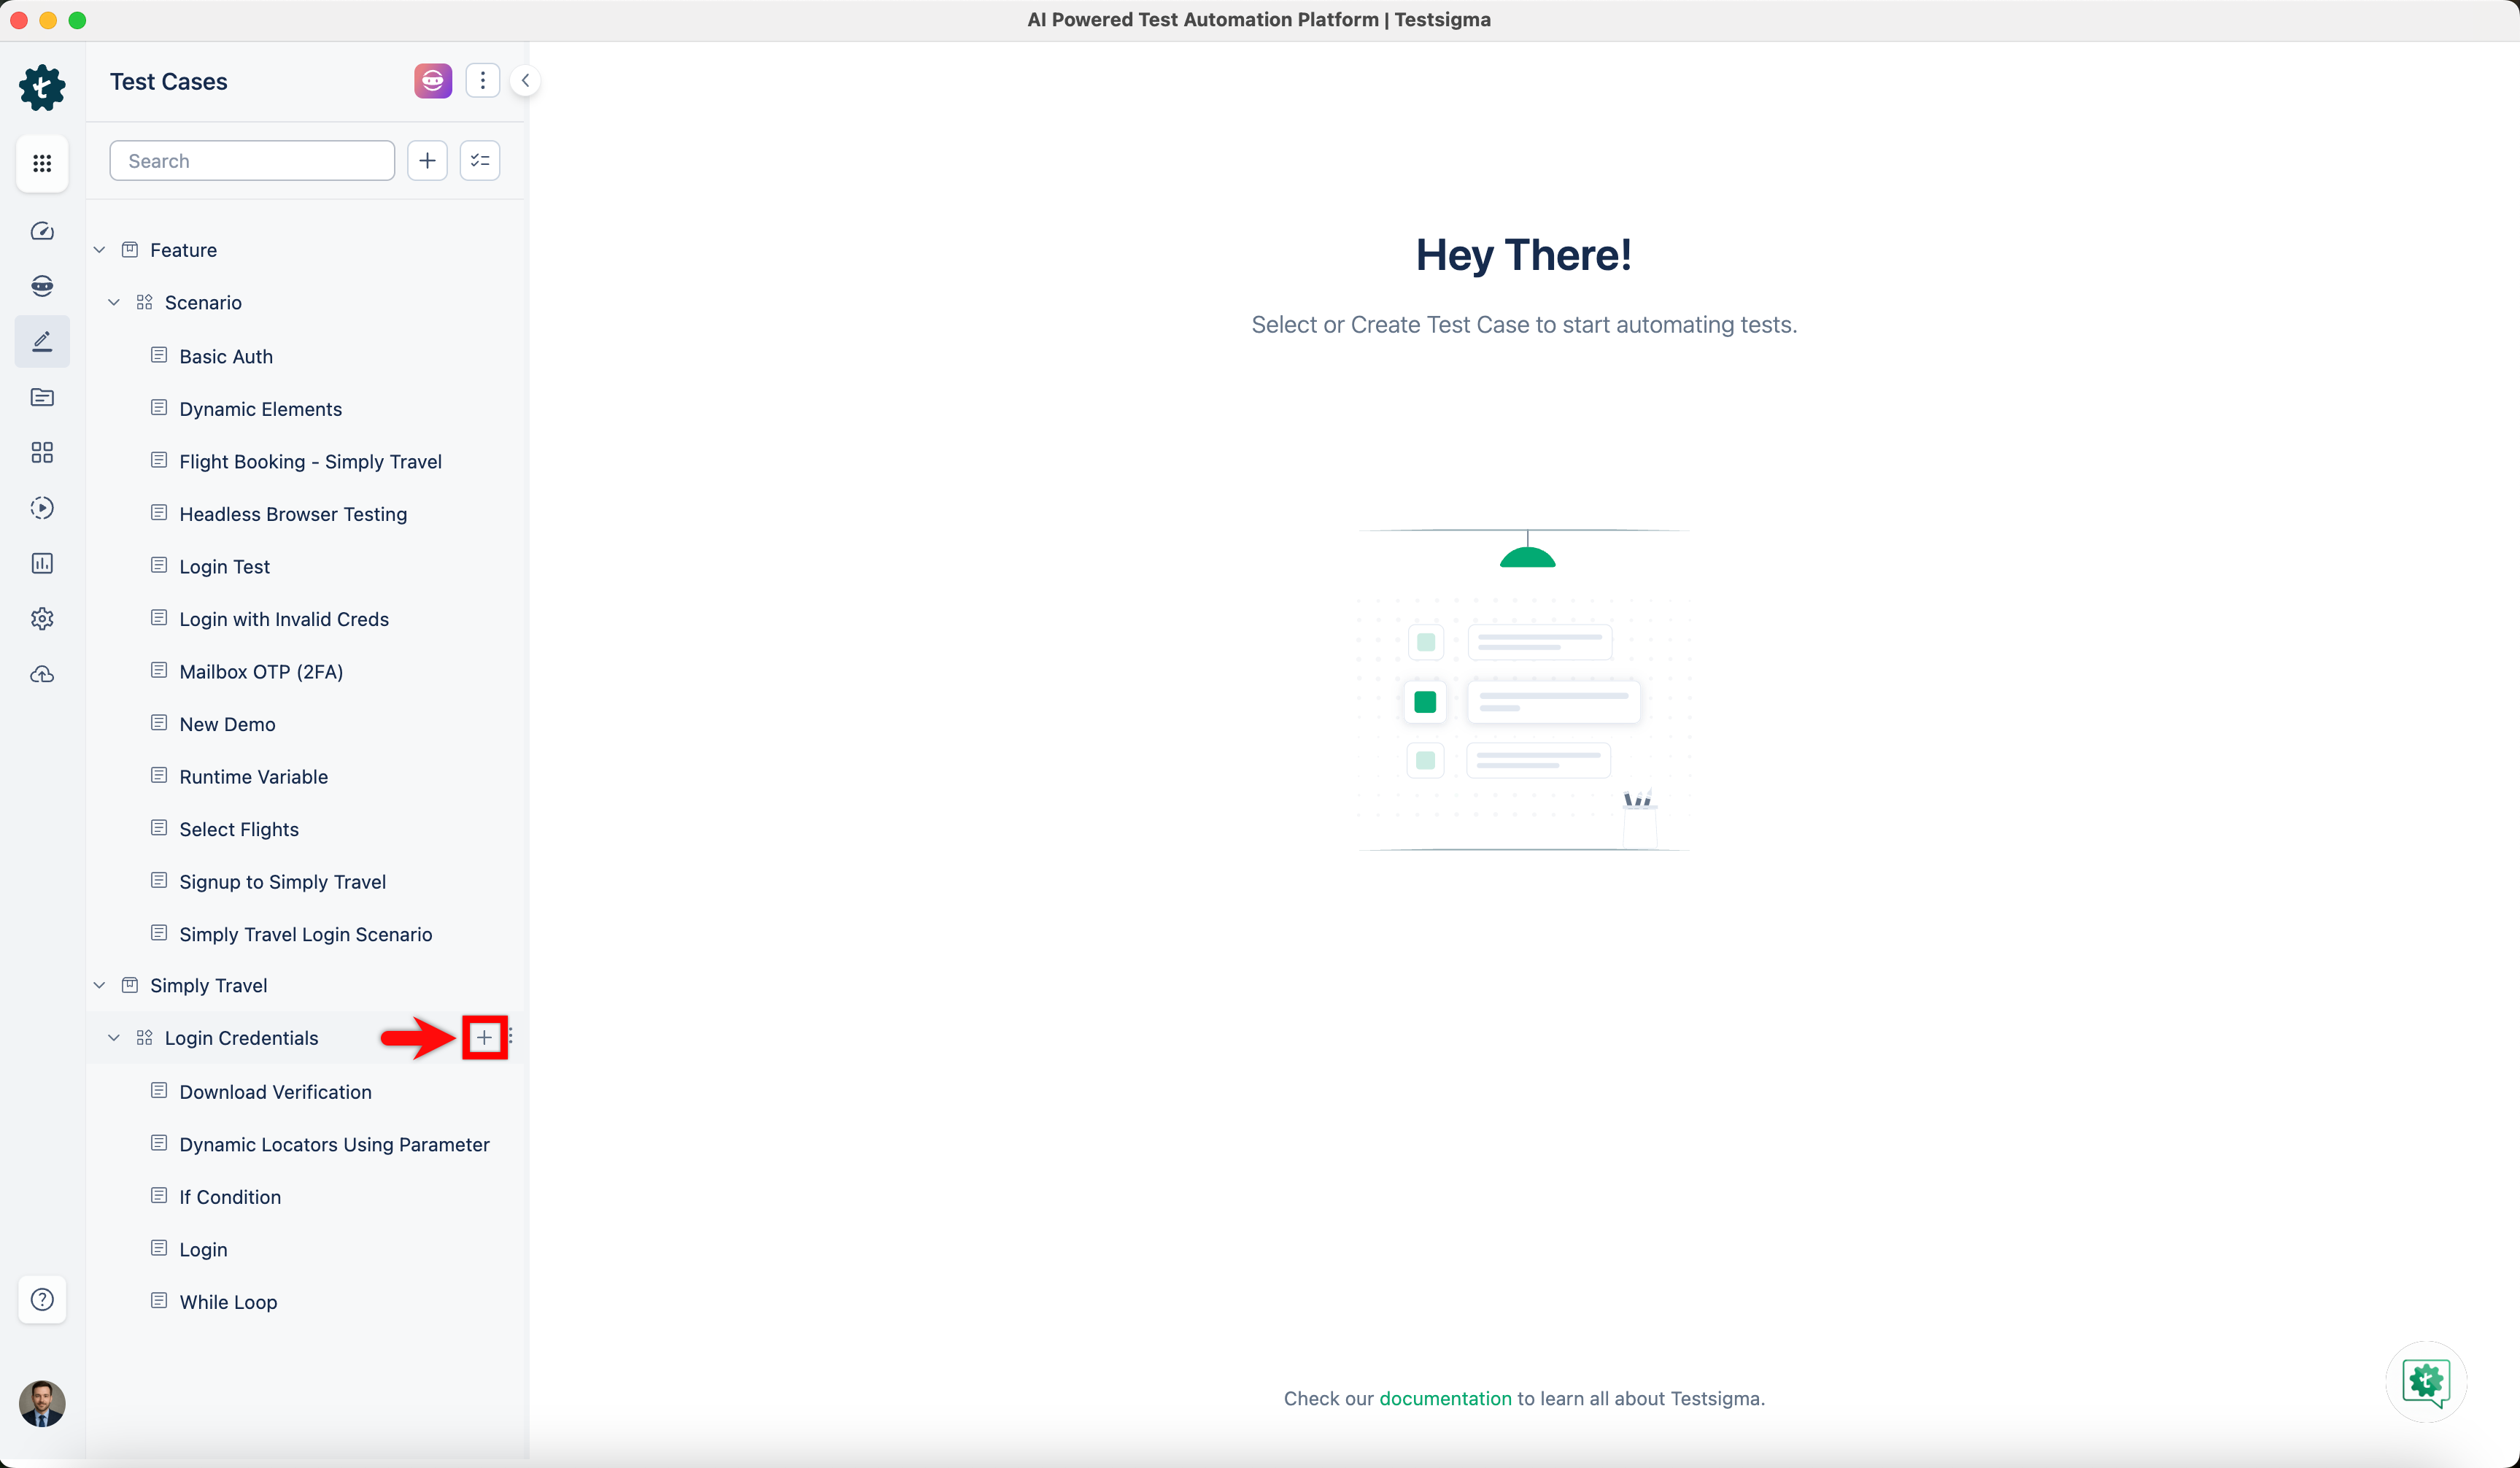Click the Basic Auth document icon
The width and height of the screenshot is (2520, 1468).
(159, 355)
